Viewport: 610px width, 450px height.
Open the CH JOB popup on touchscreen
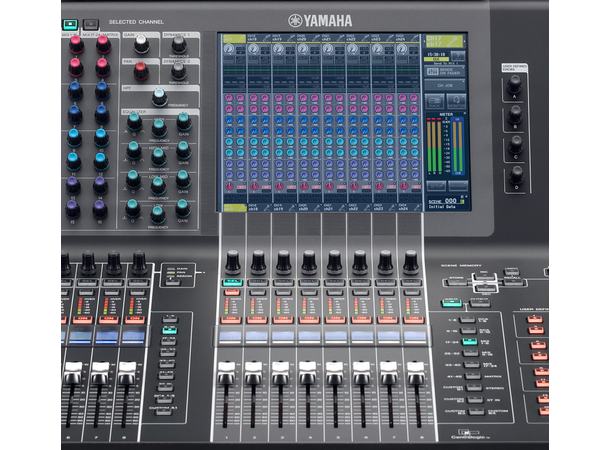click(x=445, y=85)
